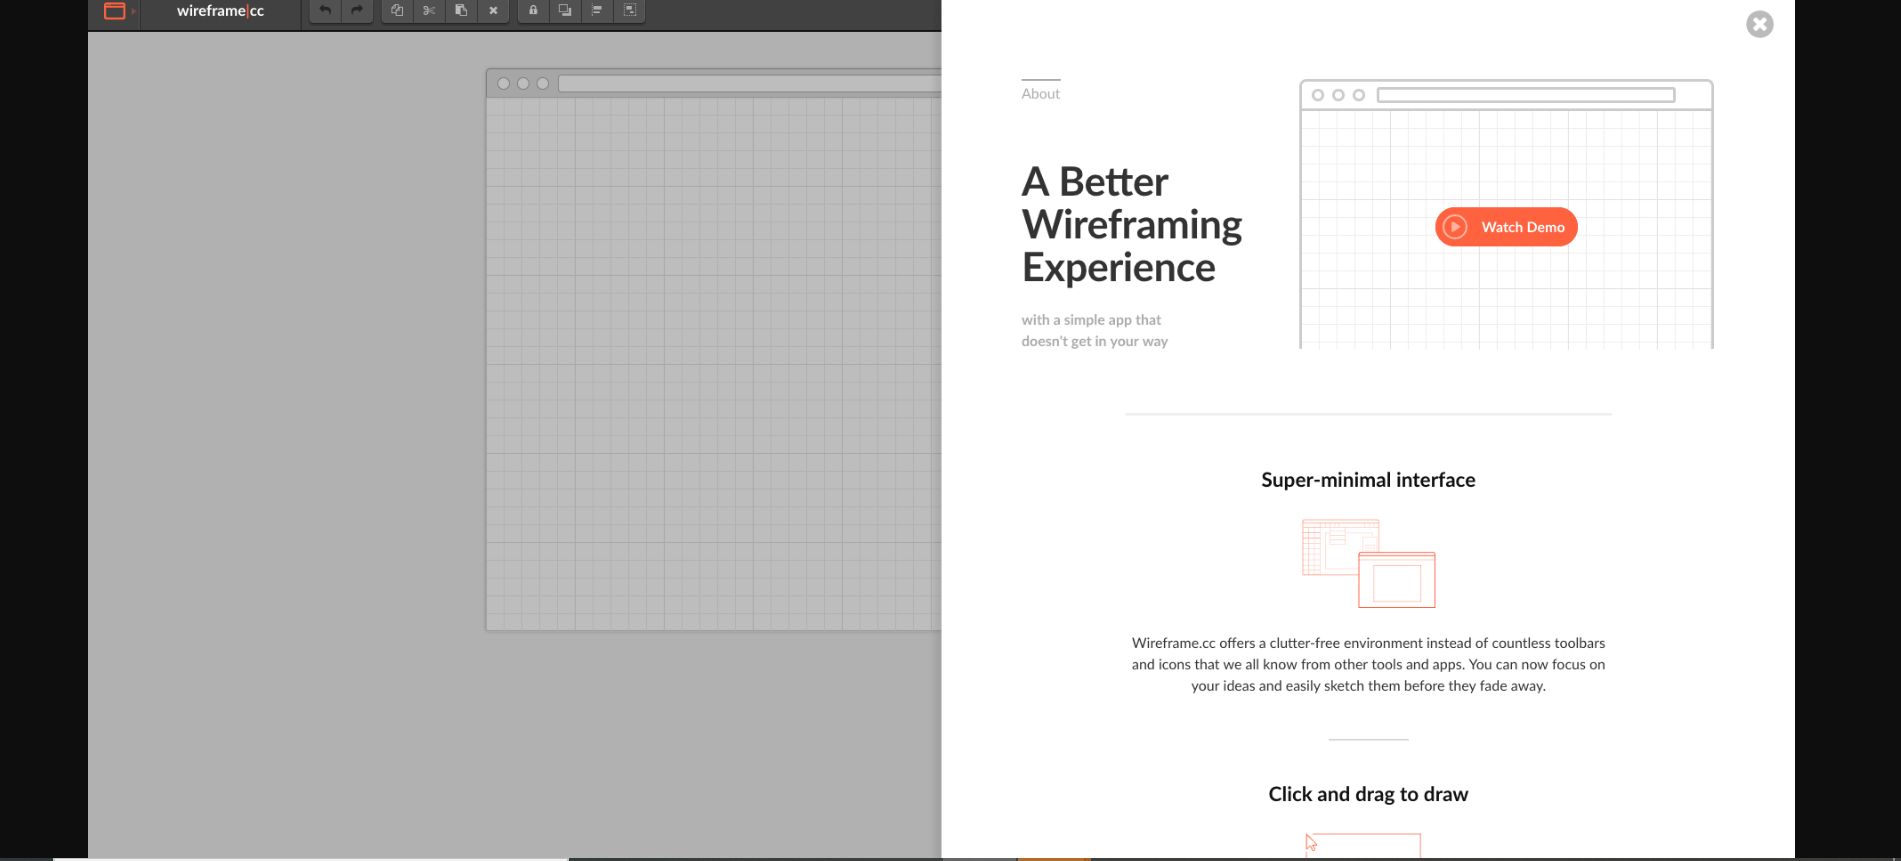This screenshot has width=1901, height=861.
Task: Click the Paste icon in the toolbar
Action: point(461,11)
